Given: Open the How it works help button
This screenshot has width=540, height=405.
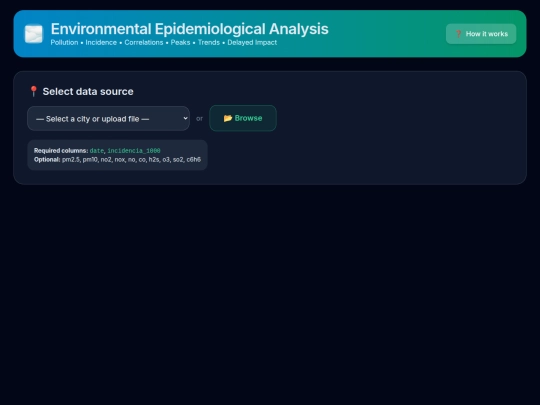Looking at the screenshot, I should 481,34.
